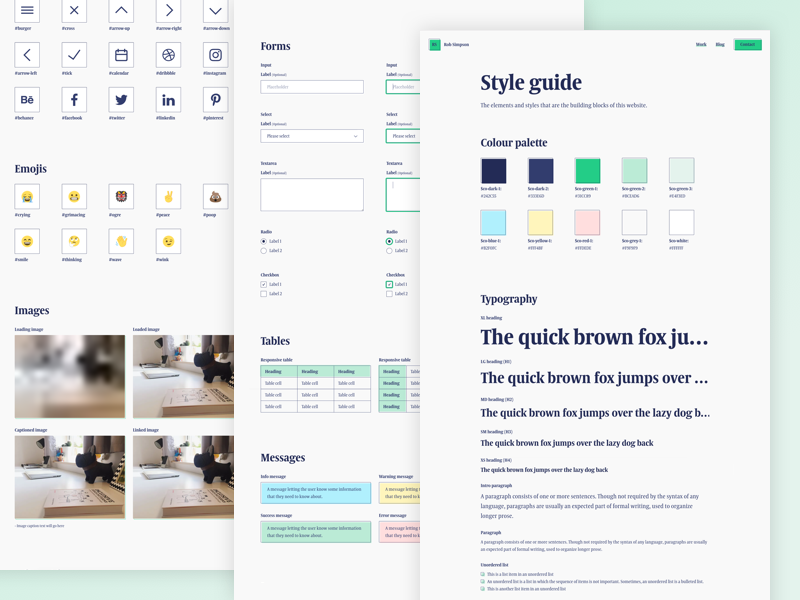Expand the green-outlined 'Please select' dropdown
The height and width of the screenshot is (600, 800).
(403, 136)
